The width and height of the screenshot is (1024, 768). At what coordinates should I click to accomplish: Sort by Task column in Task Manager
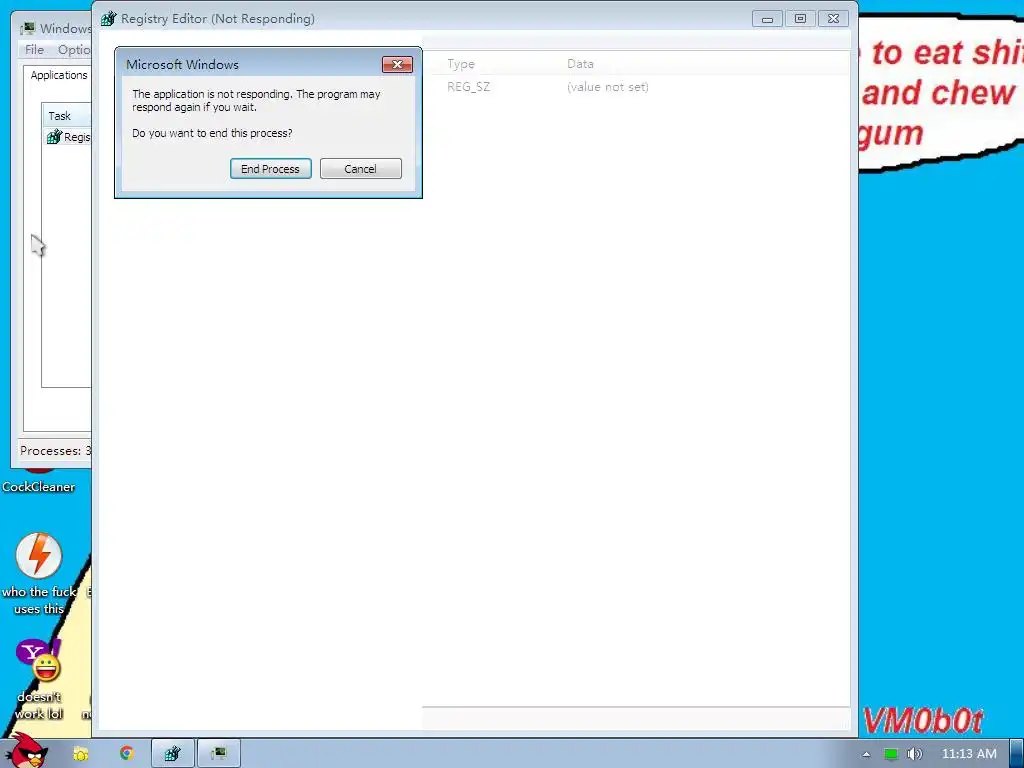point(67,116)
